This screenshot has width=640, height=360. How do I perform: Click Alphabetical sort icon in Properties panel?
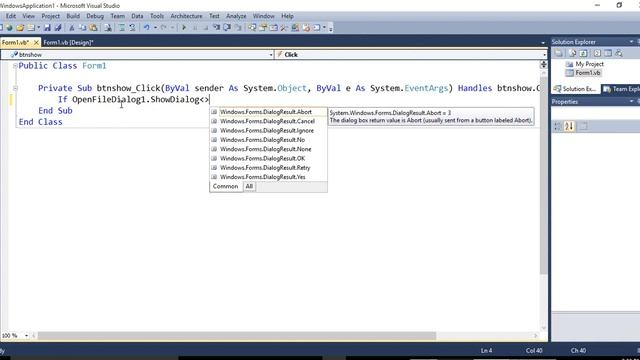coord(569,126)
